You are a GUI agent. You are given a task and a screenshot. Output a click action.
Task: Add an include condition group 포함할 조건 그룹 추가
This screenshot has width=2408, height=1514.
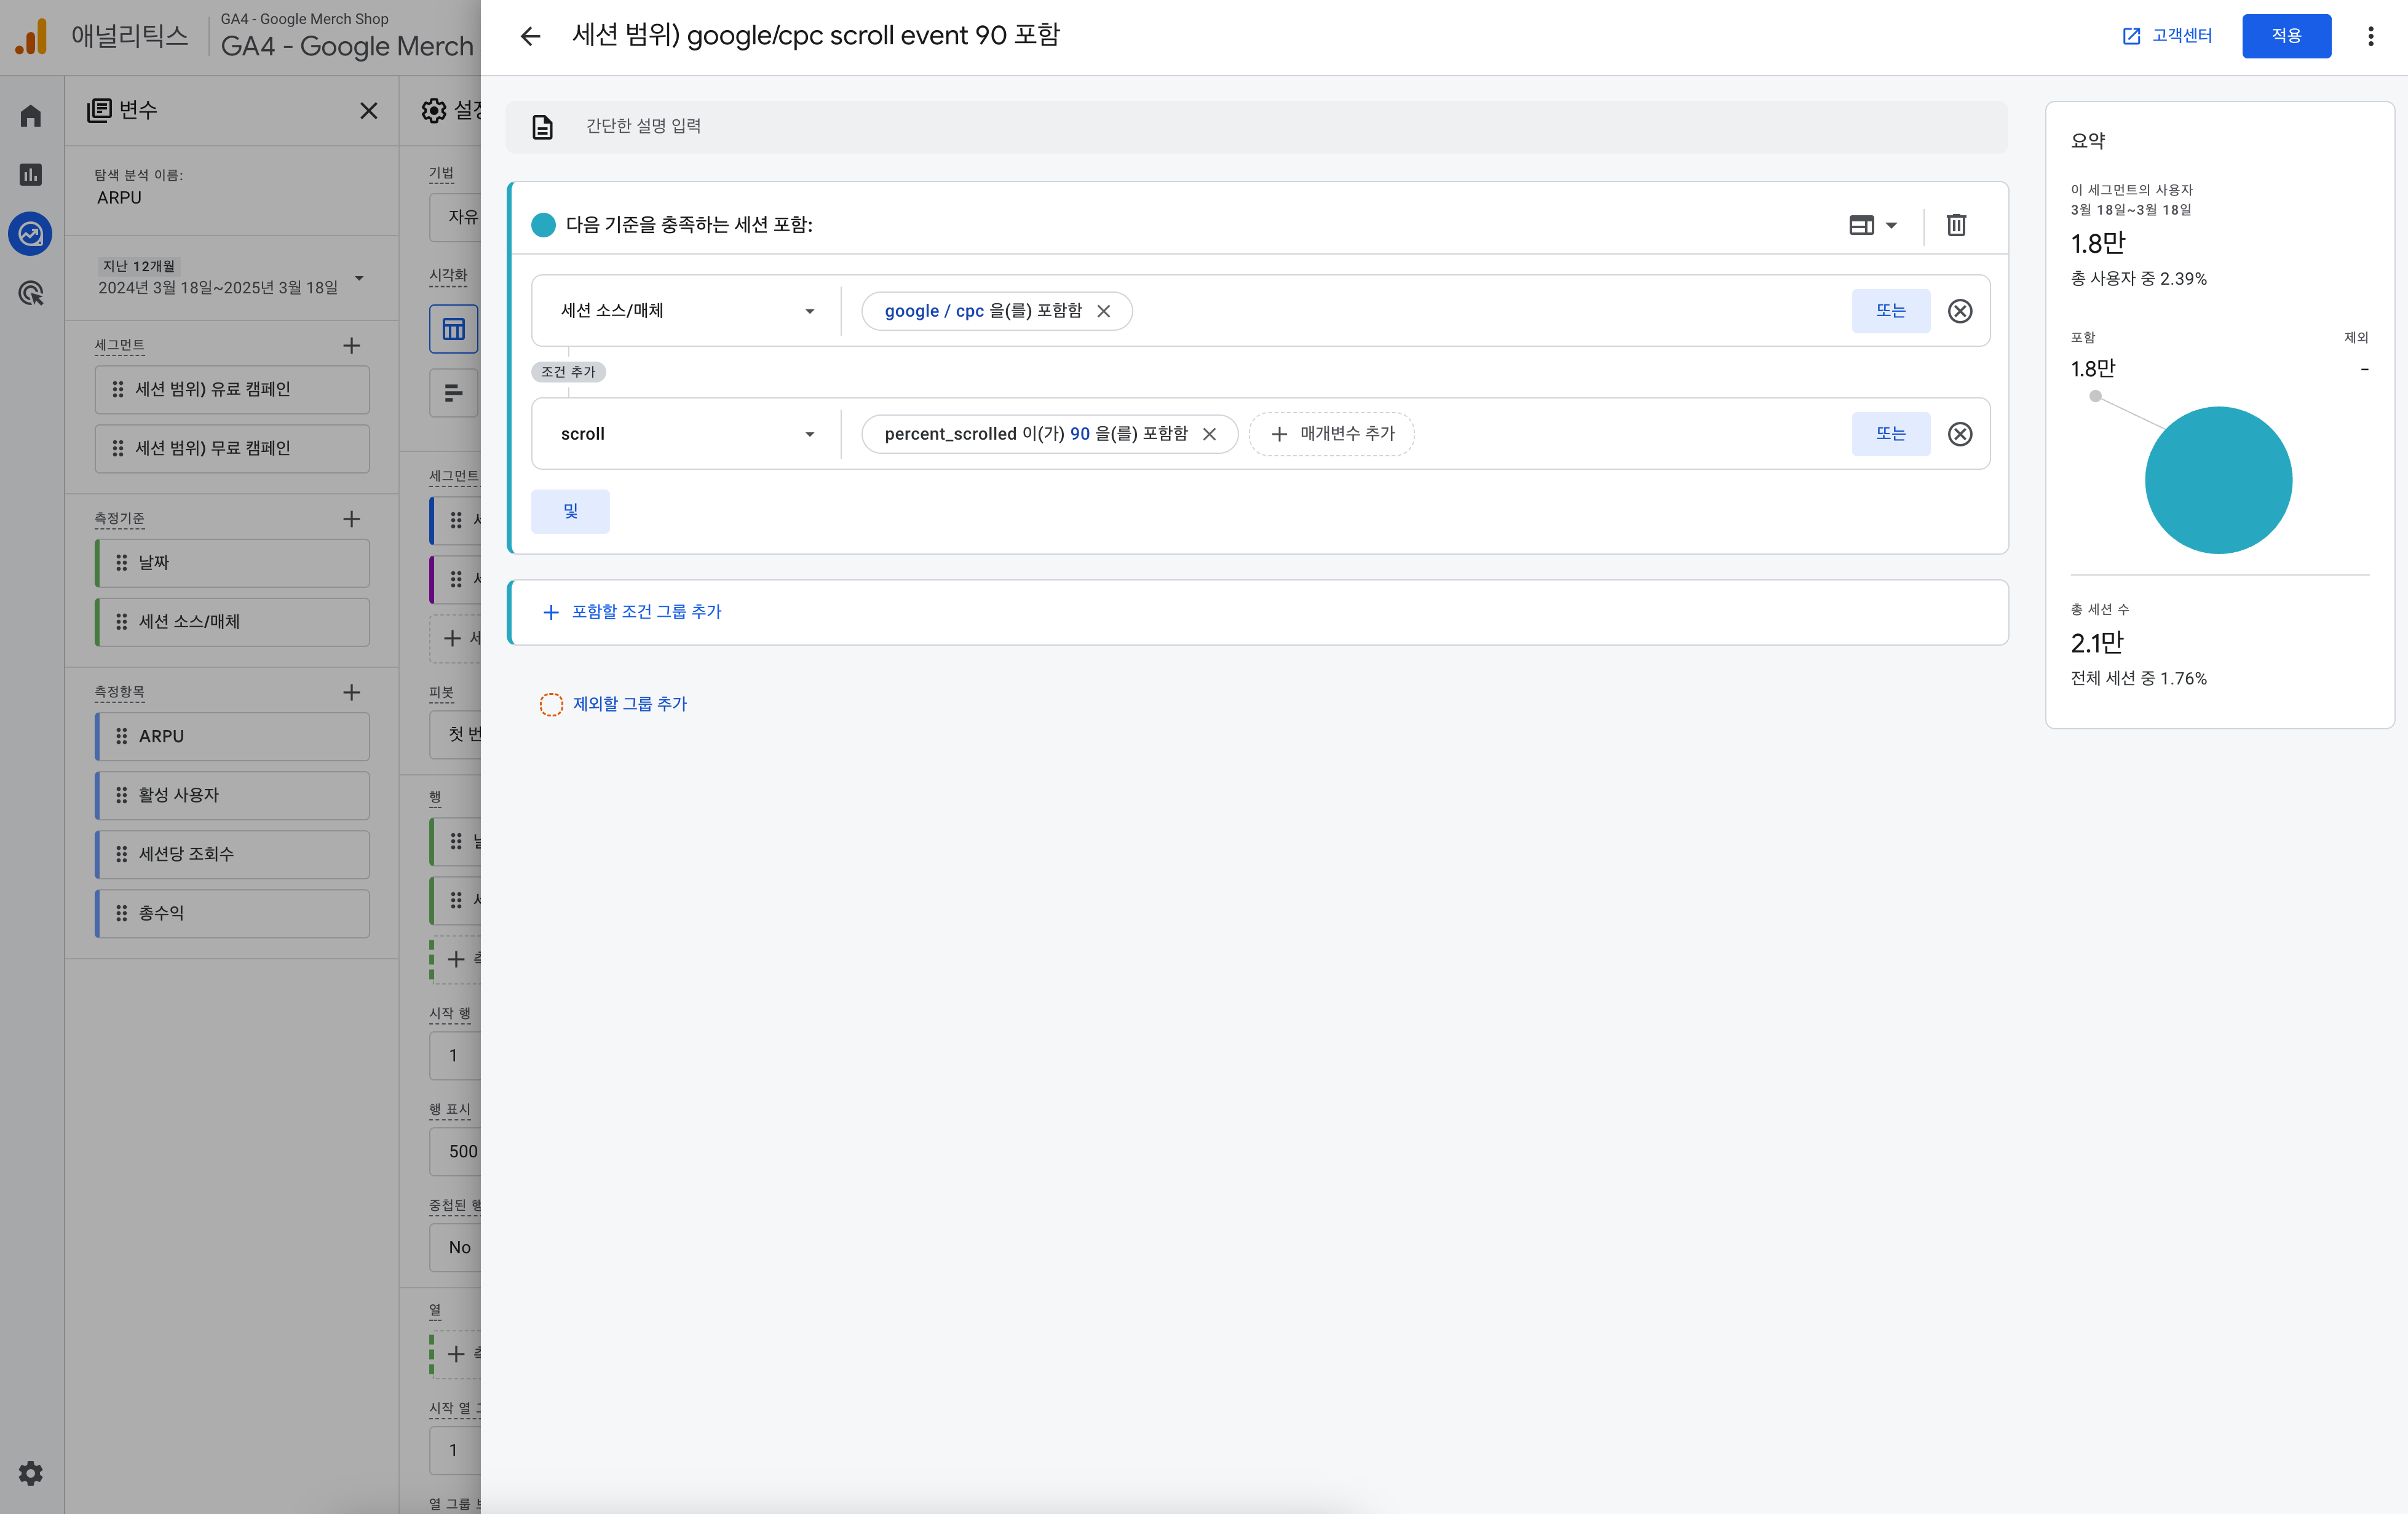click(x=631, y=612)
